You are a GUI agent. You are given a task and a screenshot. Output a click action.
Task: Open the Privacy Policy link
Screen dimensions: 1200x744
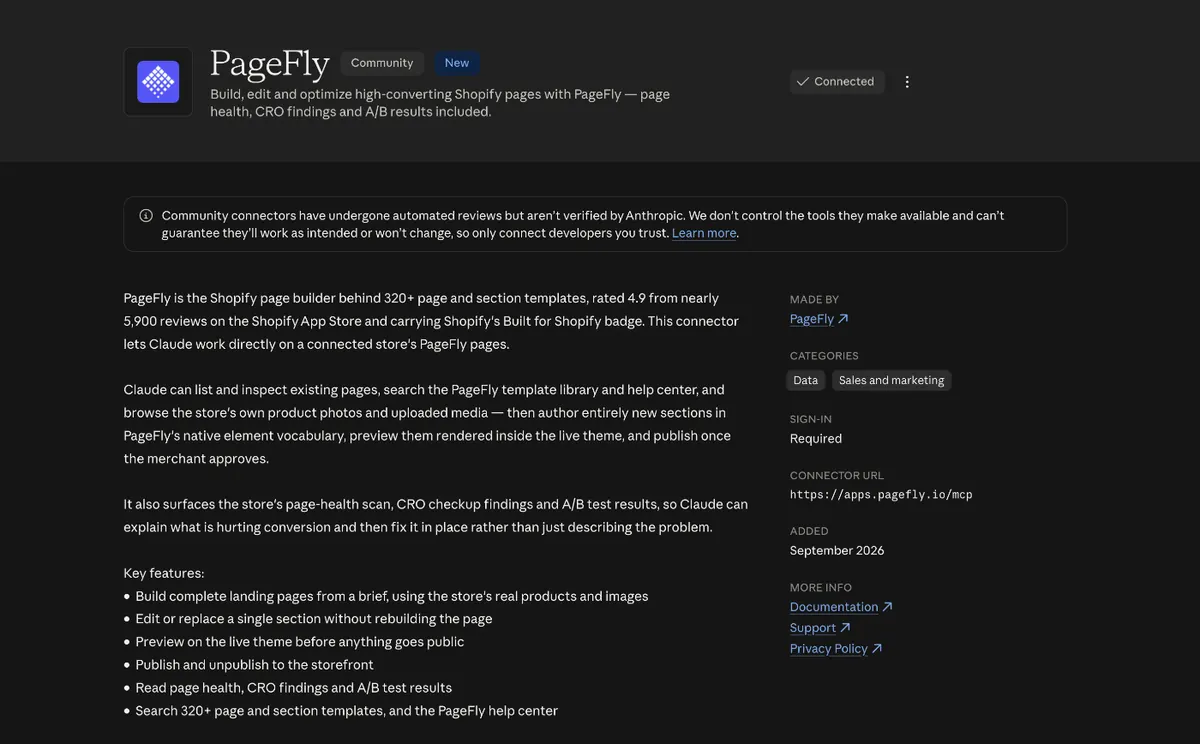pos(829,649)
